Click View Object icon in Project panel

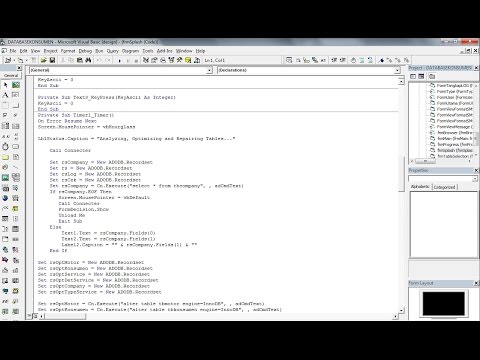[x=421, y=76]
